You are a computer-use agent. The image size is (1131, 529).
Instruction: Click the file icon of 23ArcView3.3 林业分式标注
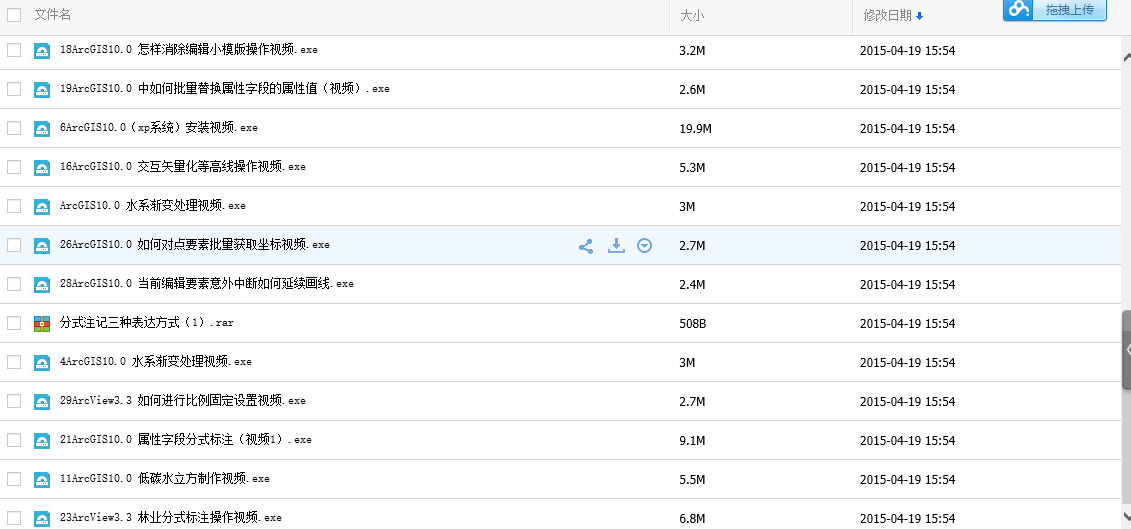pos(42,518)
